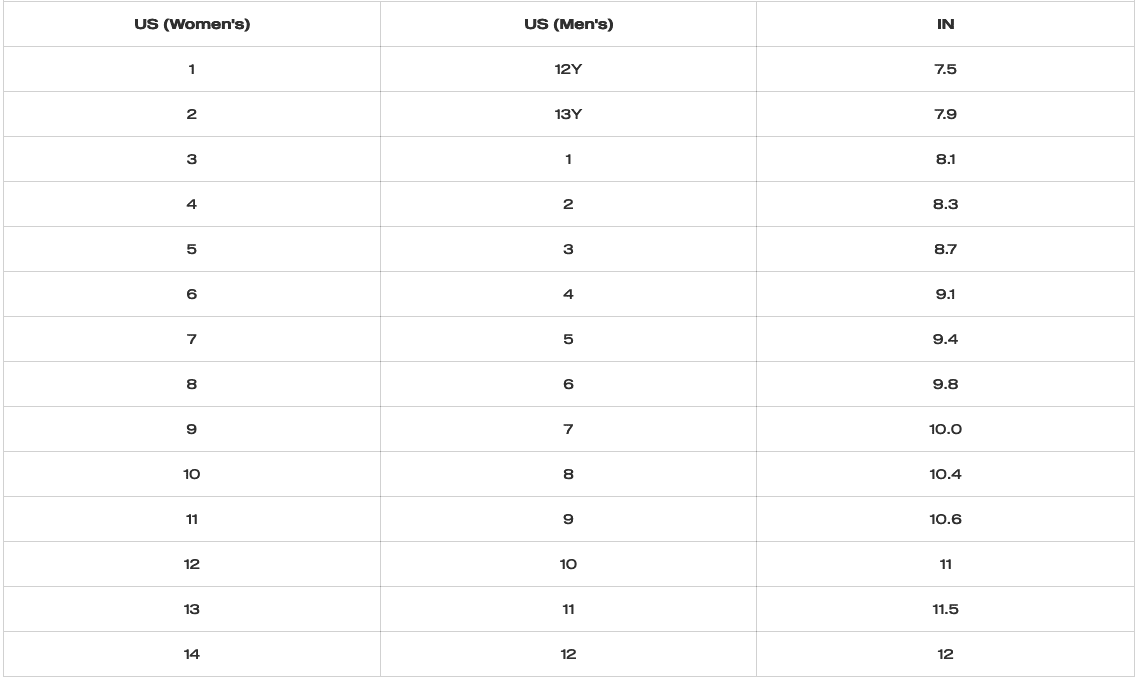
Task: Click the 9.4 inches cell
Action: [x=945, y=339]
